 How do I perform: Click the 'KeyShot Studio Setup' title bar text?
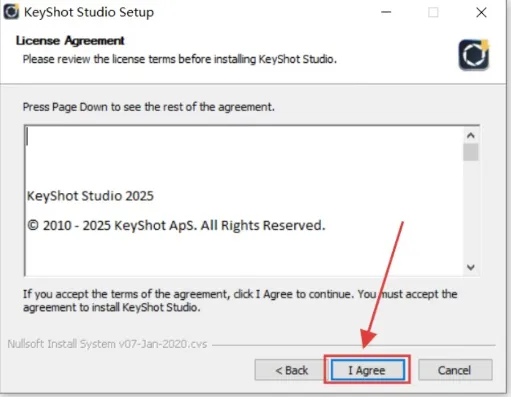click(89, 12)
